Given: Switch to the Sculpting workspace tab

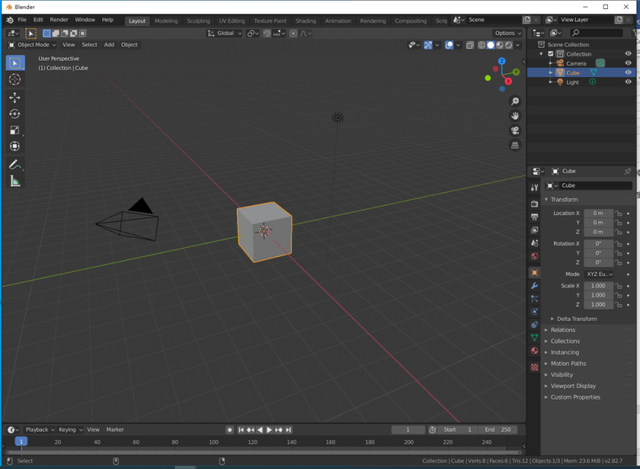Looking at the screenshot, I should pos(198,20).
